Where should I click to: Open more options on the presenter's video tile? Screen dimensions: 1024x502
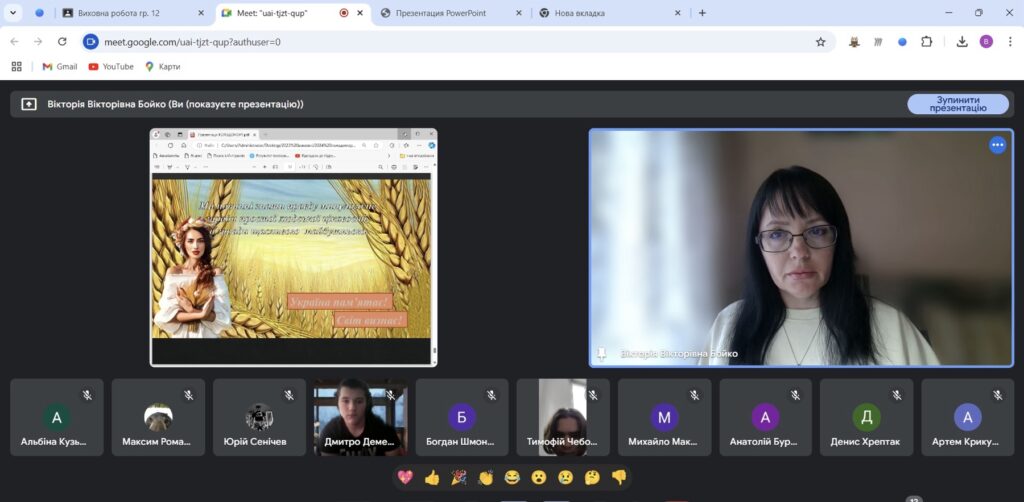[x=997, y=145]
